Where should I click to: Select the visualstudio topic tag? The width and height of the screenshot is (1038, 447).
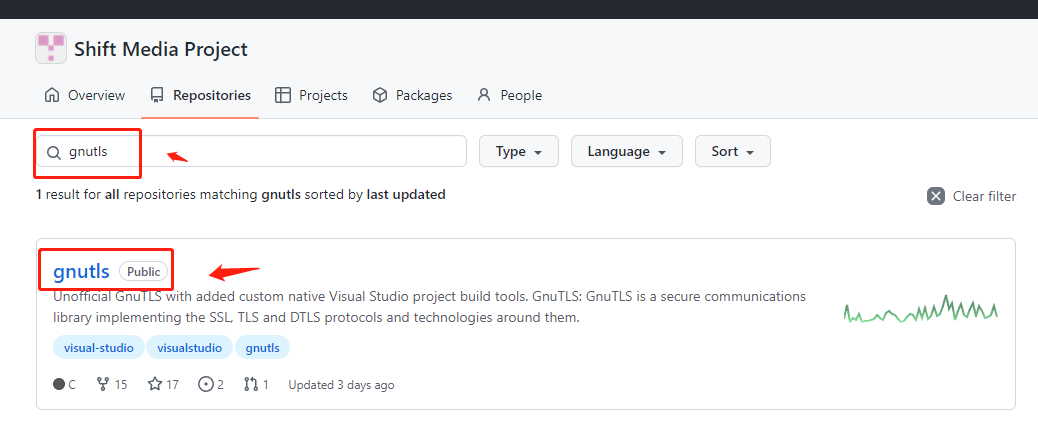click(190, 348)
